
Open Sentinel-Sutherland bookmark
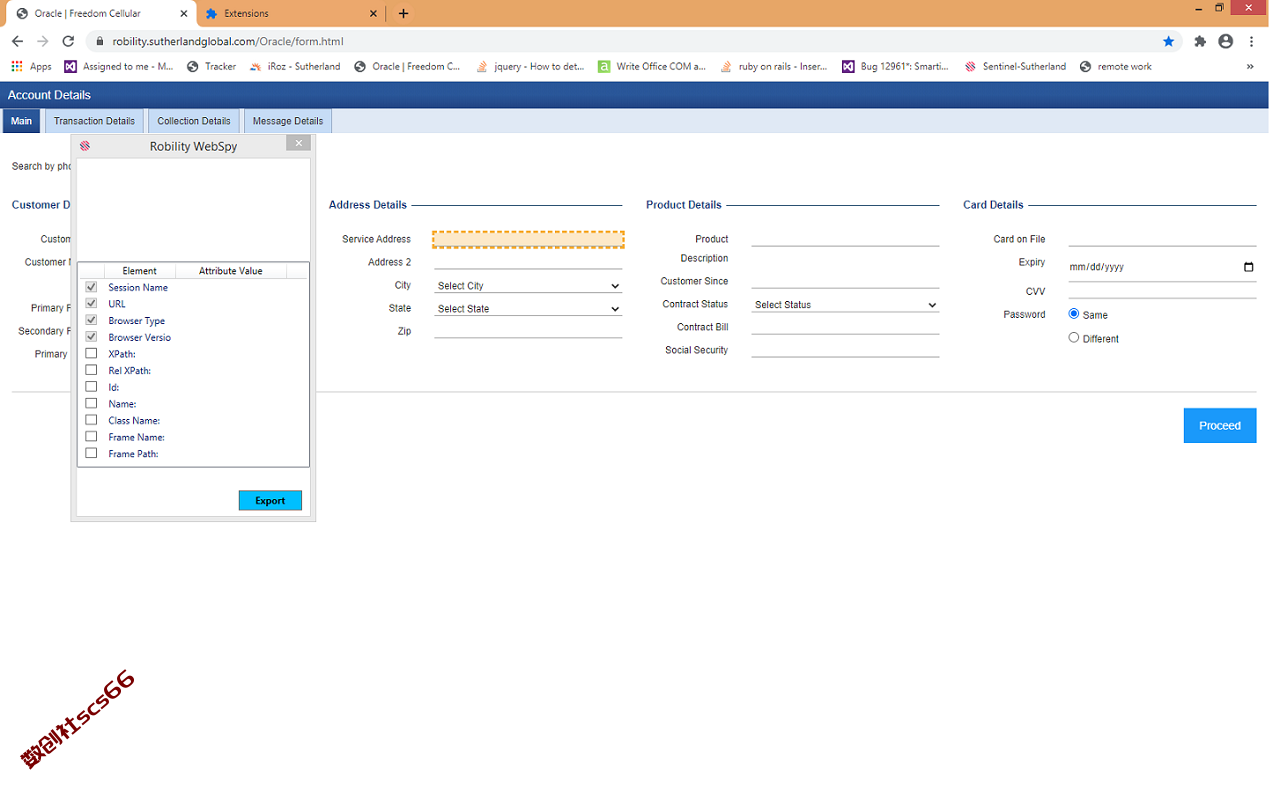click(1016, 66)
